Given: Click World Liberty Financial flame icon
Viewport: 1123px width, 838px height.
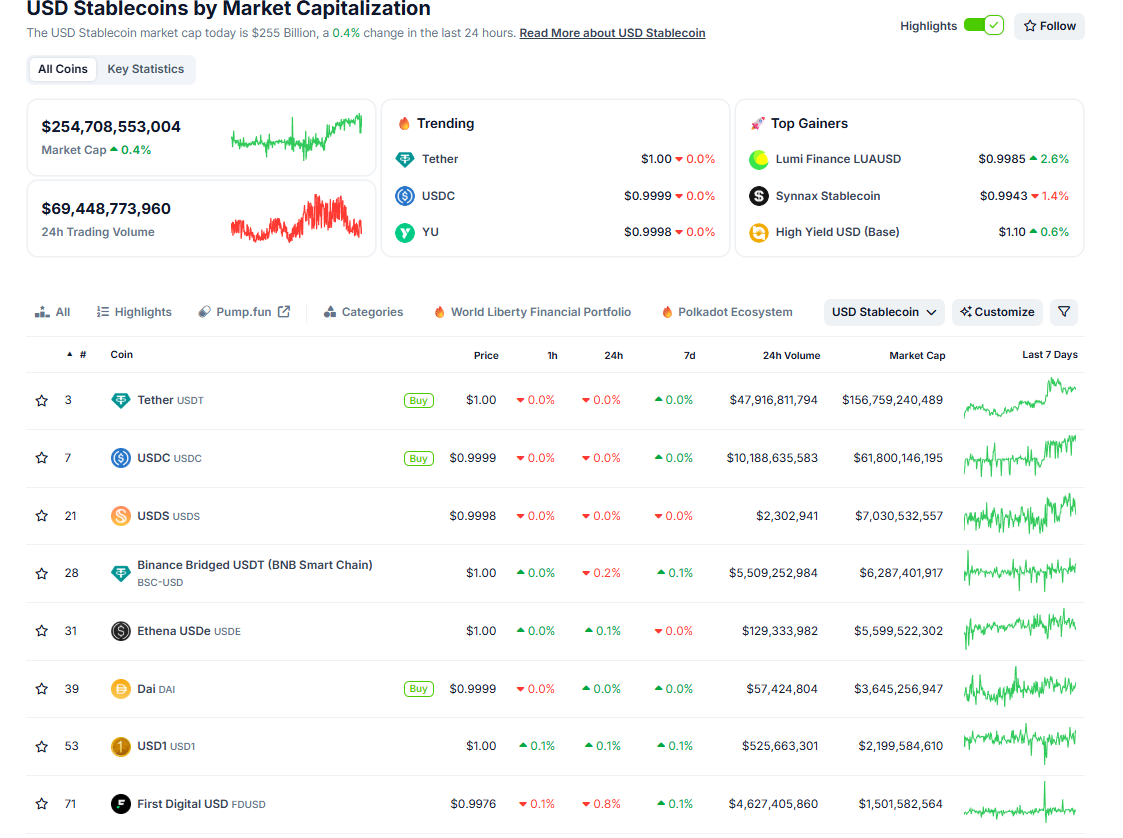Looking at the screenshot, I should (x=439, y=312).
